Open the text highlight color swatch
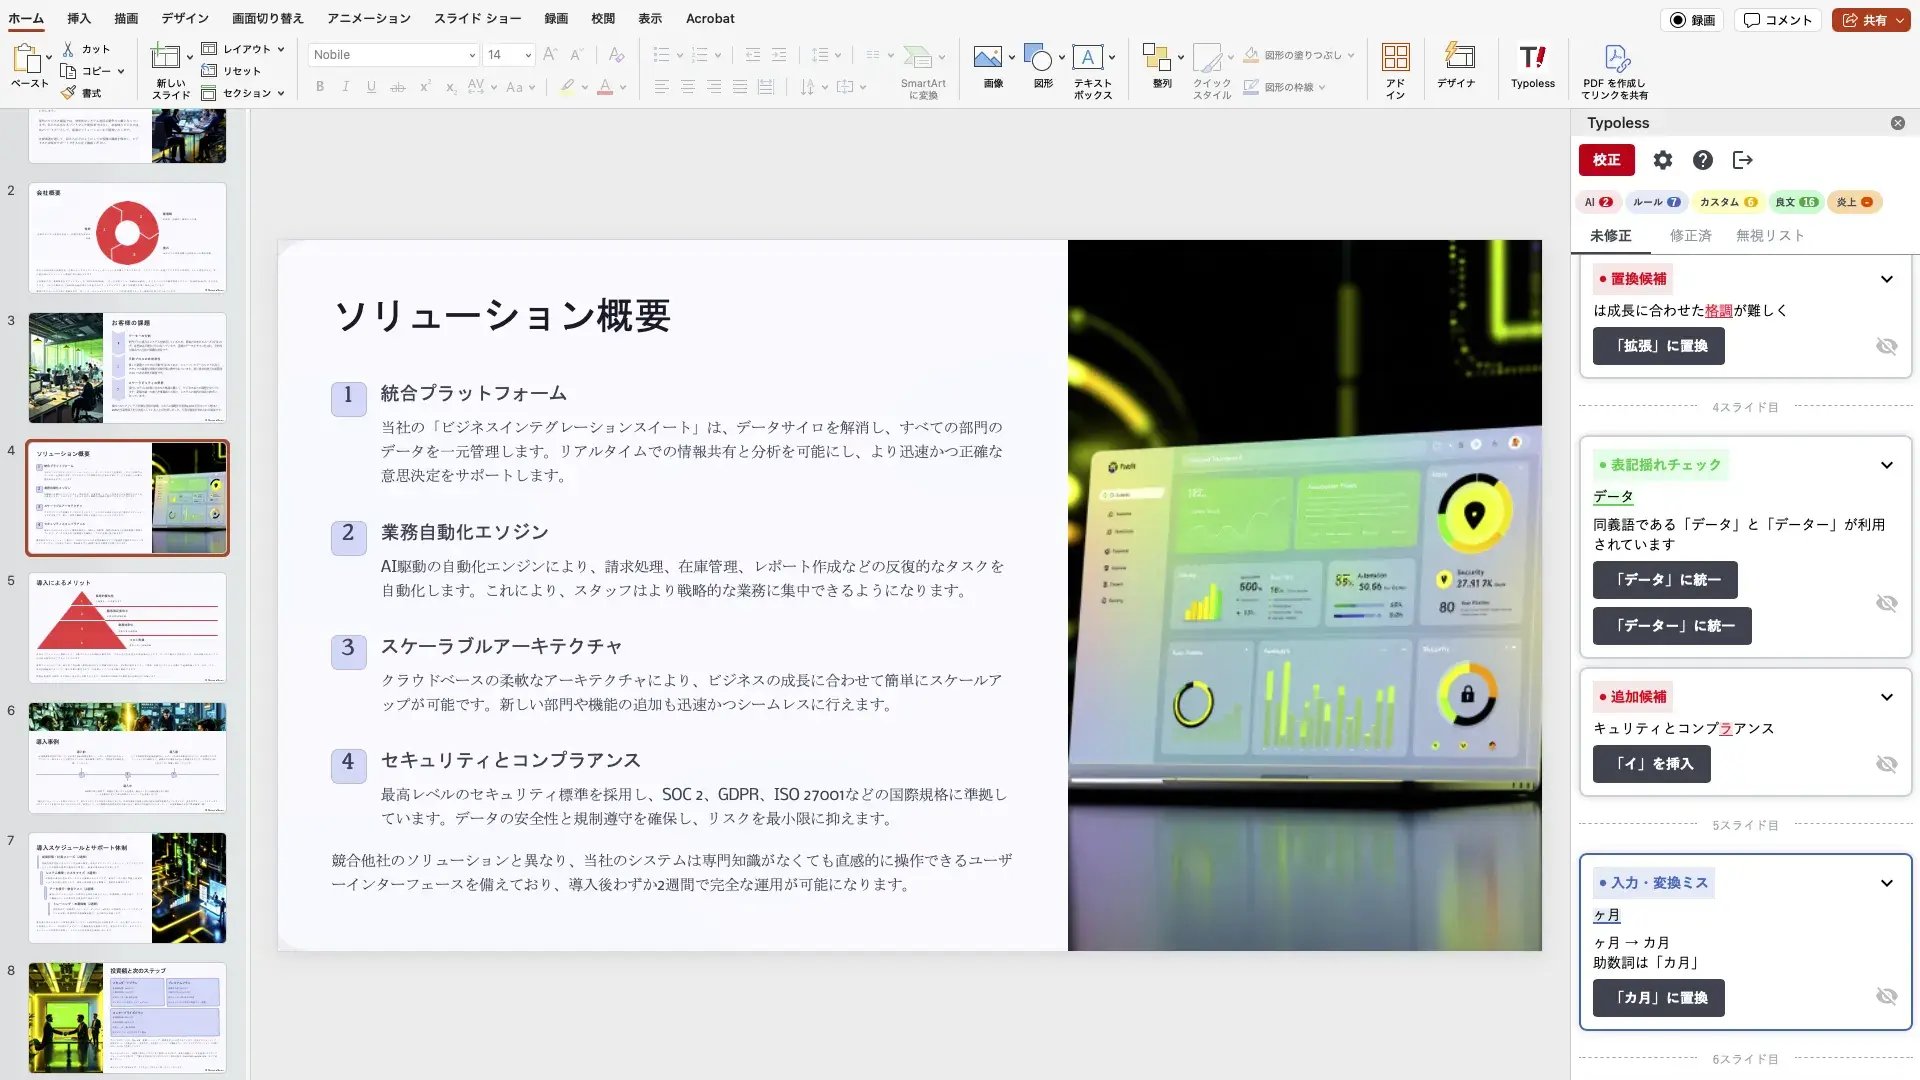The height and width of the screenshot is (1080, 1920). click(x=567, y=87)
